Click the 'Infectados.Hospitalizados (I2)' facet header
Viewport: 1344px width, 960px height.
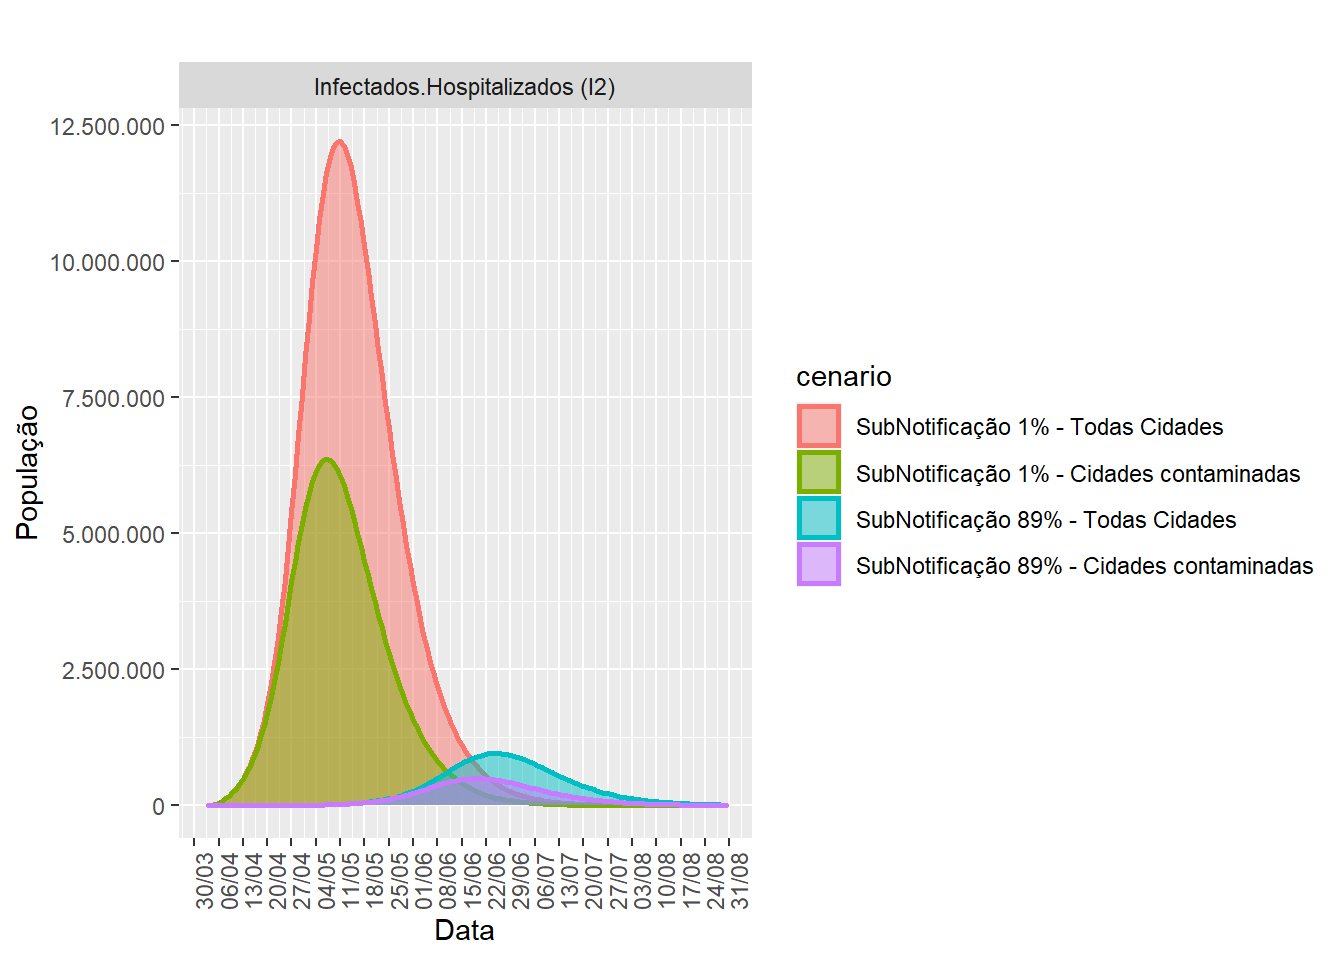tap(465, 87)
